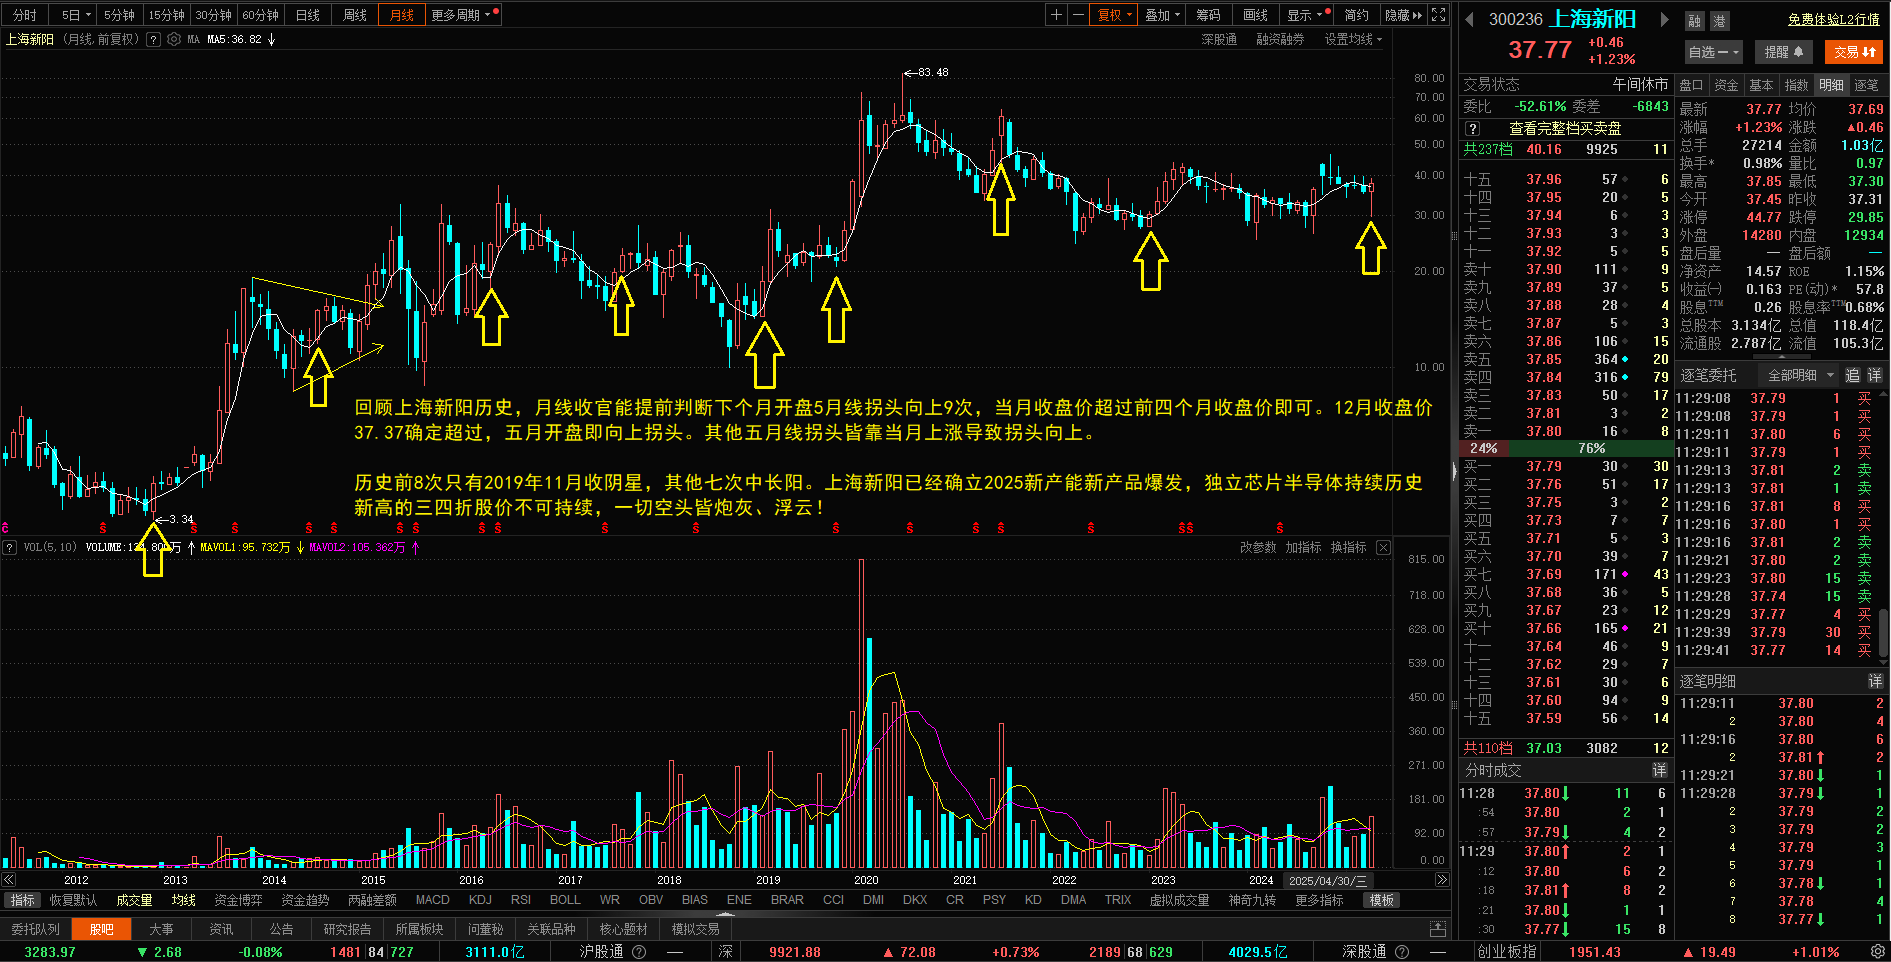Select MACD indicator
The height and width of the screenshot is (962, 1891).
432,900
